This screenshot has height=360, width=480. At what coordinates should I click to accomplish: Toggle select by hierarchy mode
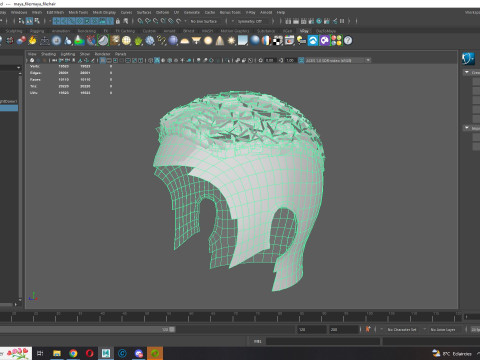(21, 21)
